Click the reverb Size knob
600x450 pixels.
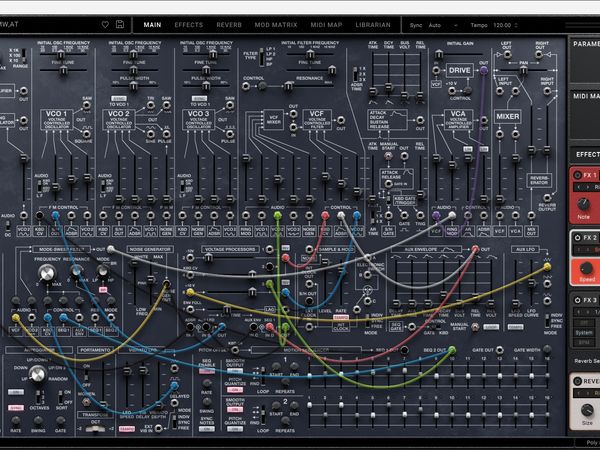coord(587,410)
